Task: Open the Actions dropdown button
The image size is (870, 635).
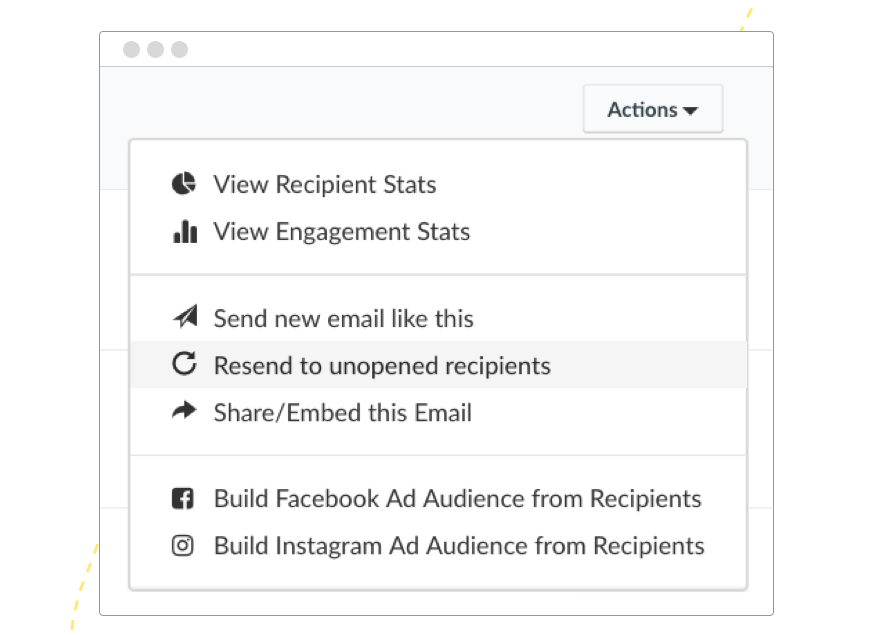Action: 652,109
